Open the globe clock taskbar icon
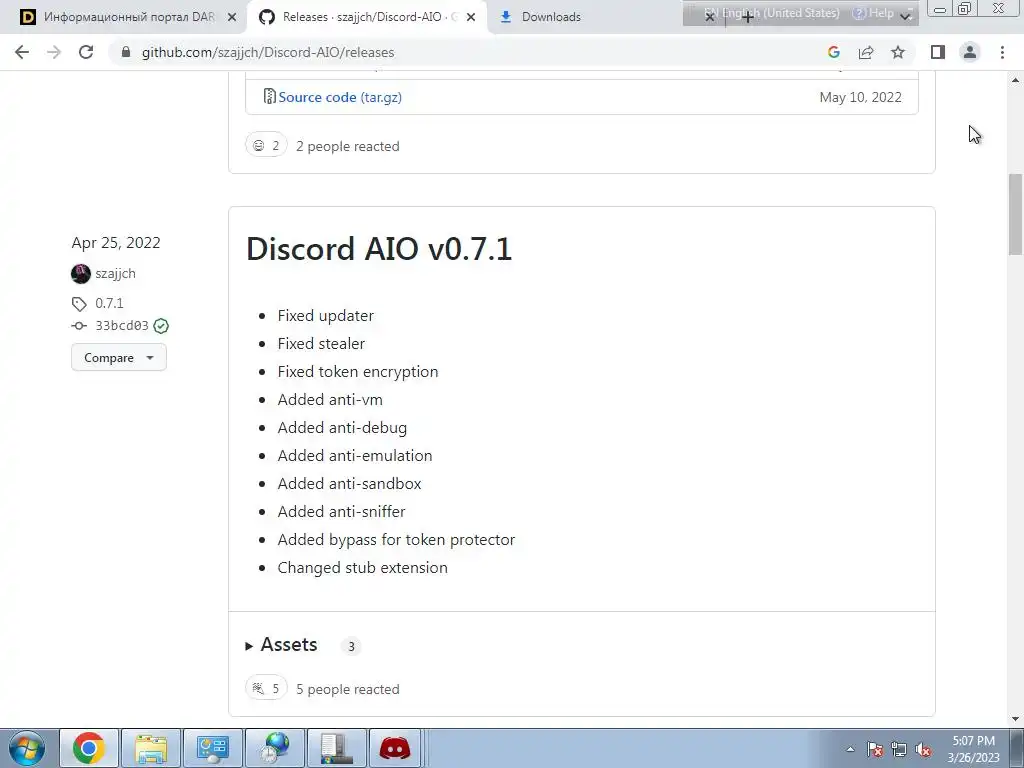This screenshot has width=1024, height=768. 275,748
